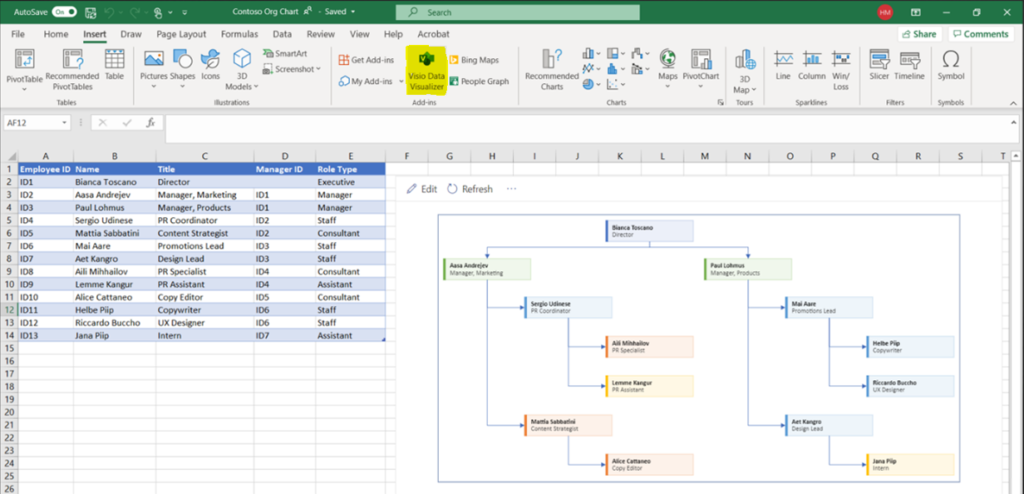1024x494 pixels.
Task: Insert a PivotTable from the ribbon
Action: 24,66
